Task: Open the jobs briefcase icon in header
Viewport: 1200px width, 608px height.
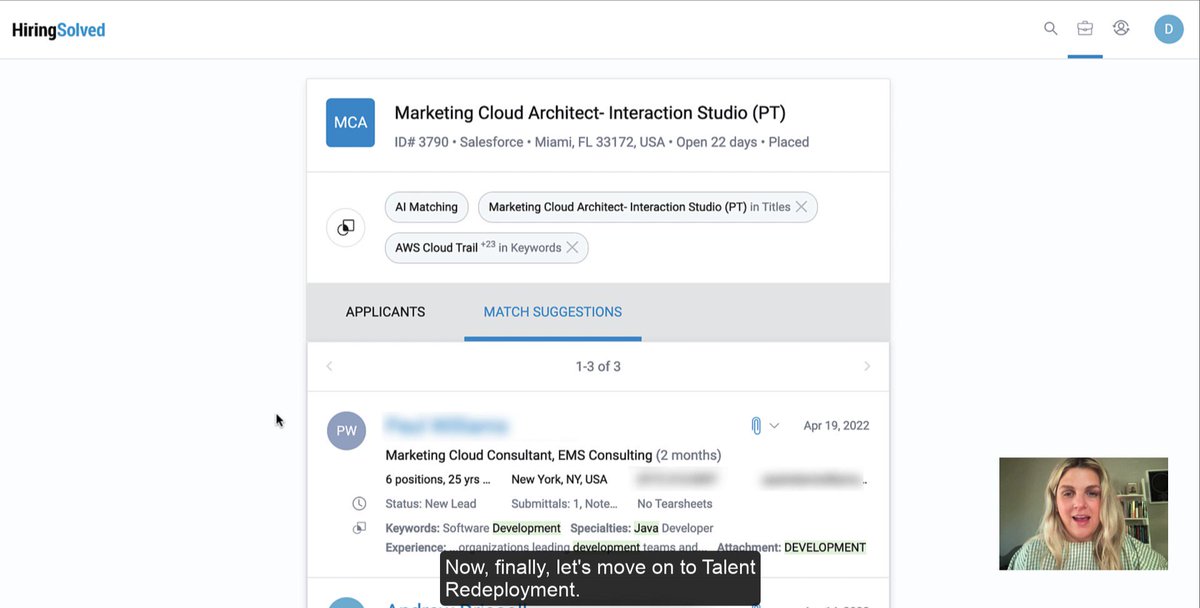Action: click(x=1085, y=28)
